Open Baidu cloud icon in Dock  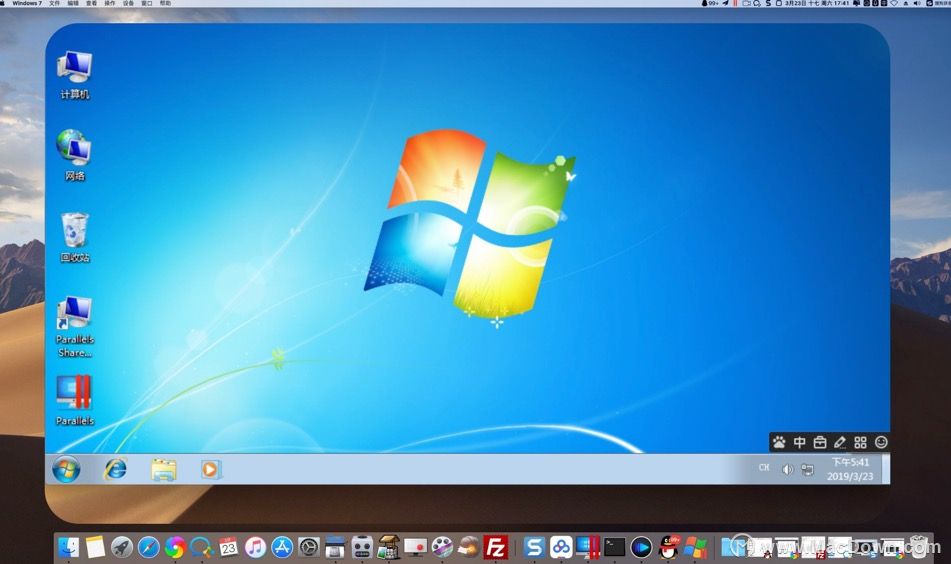click(x=561, y=548)
